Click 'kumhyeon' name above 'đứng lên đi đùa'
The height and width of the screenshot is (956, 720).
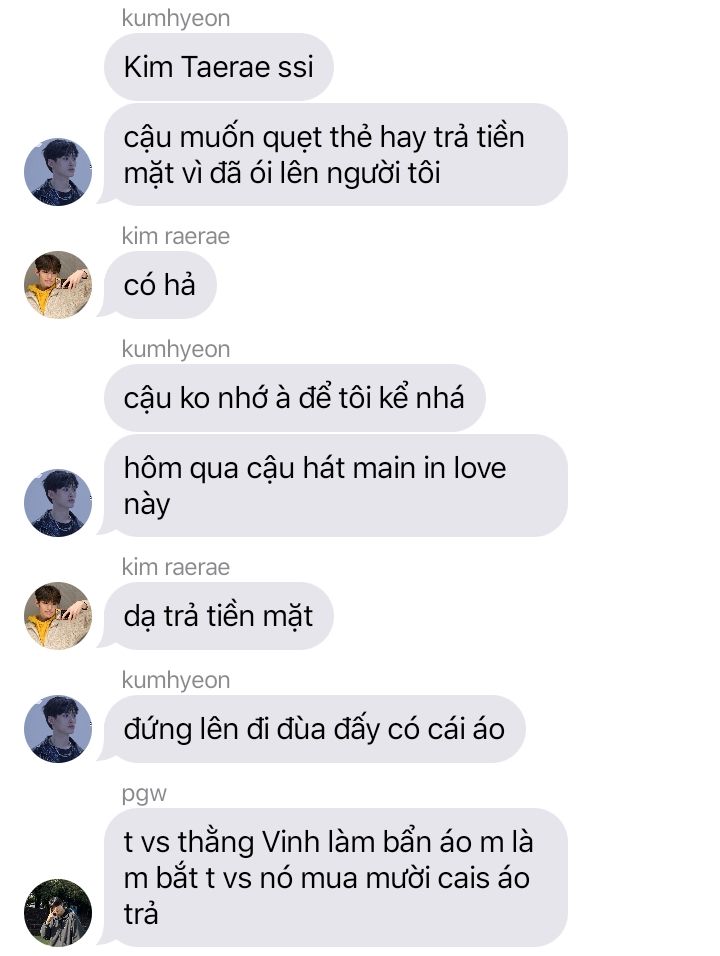176,680
